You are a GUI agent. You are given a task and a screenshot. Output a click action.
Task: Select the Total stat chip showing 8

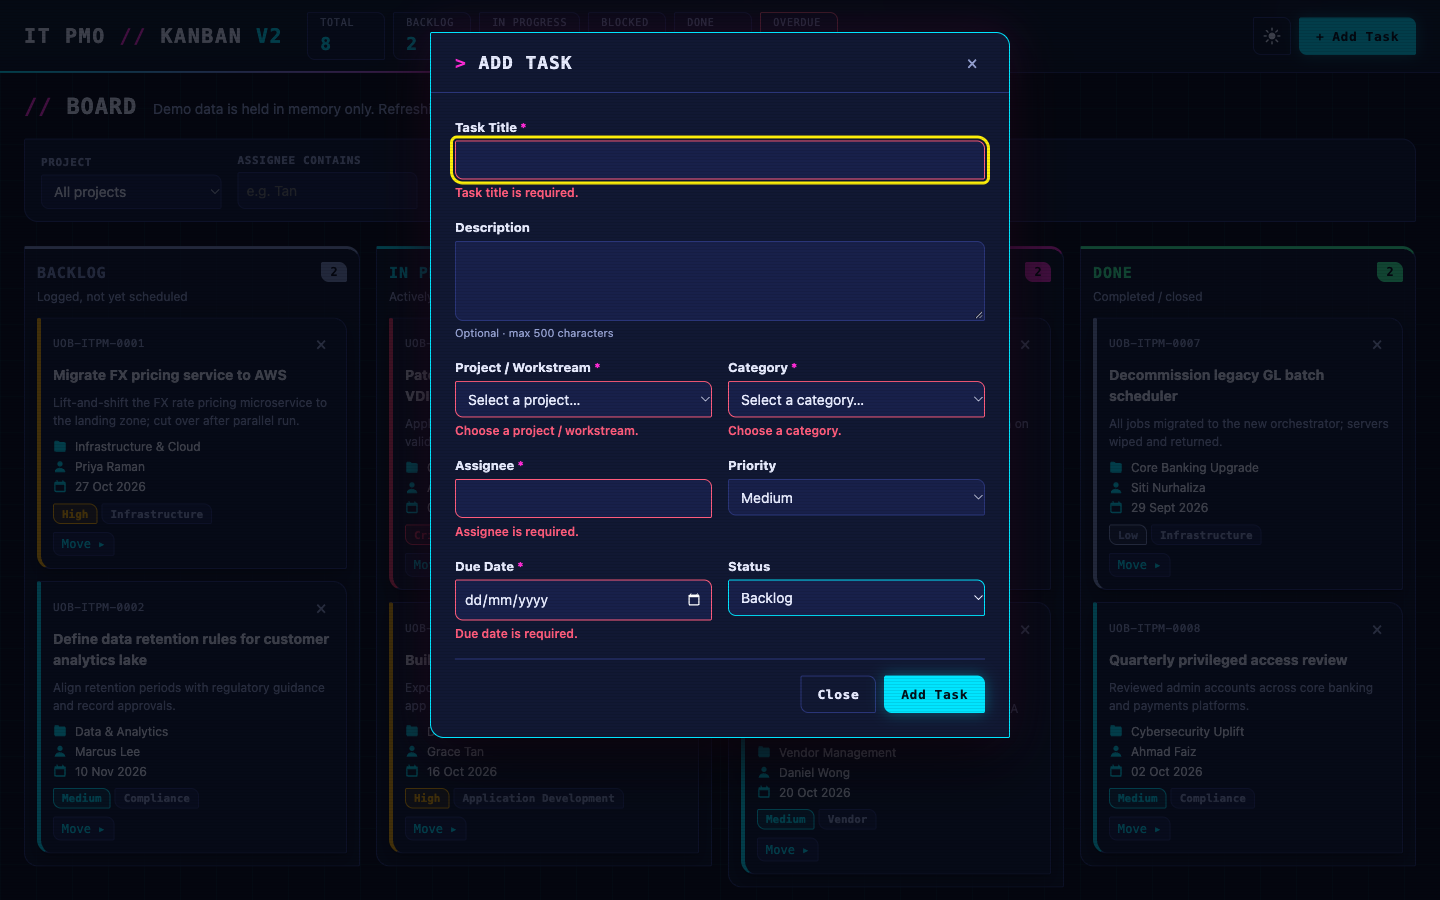pyautogui.click(x=346, y=36)
